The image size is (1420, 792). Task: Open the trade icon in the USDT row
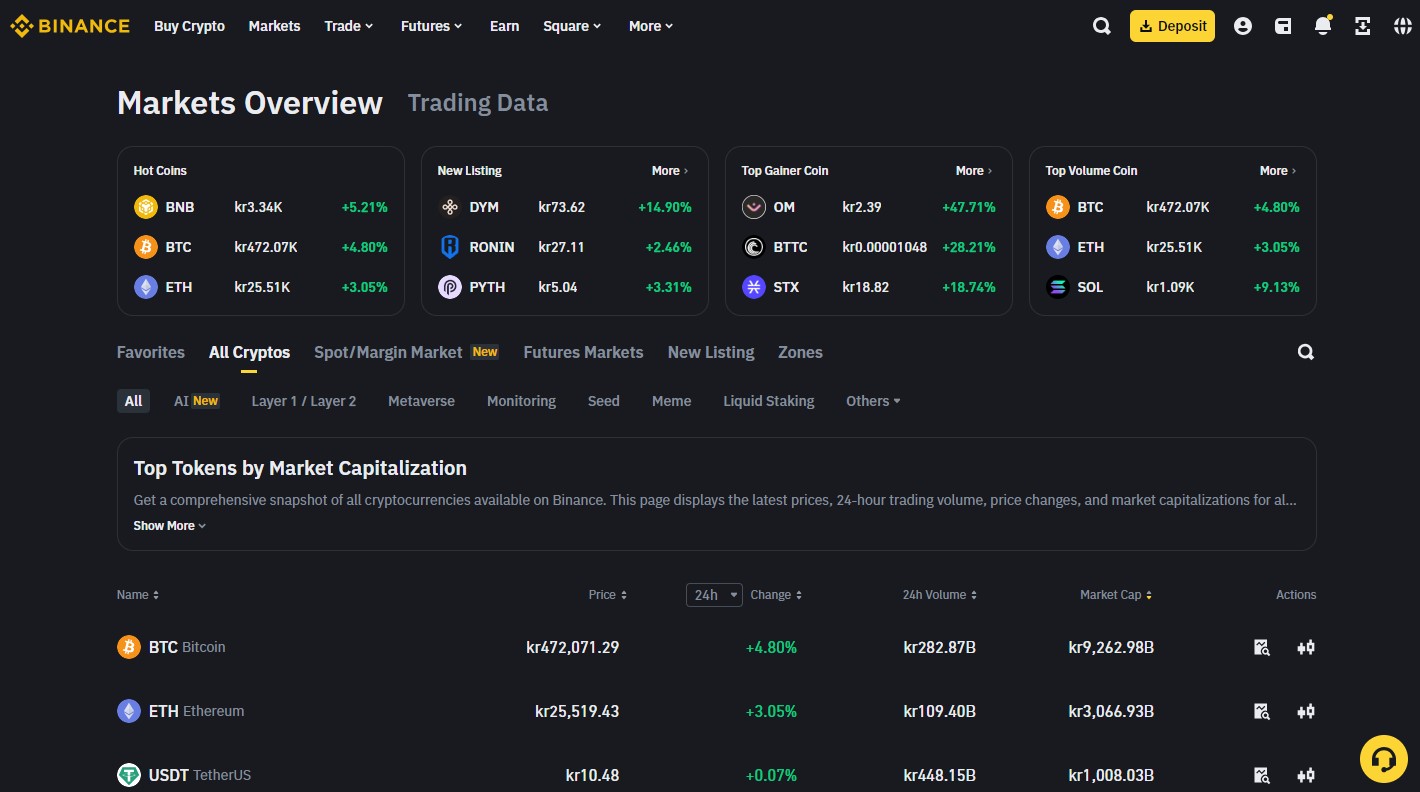1306,775
